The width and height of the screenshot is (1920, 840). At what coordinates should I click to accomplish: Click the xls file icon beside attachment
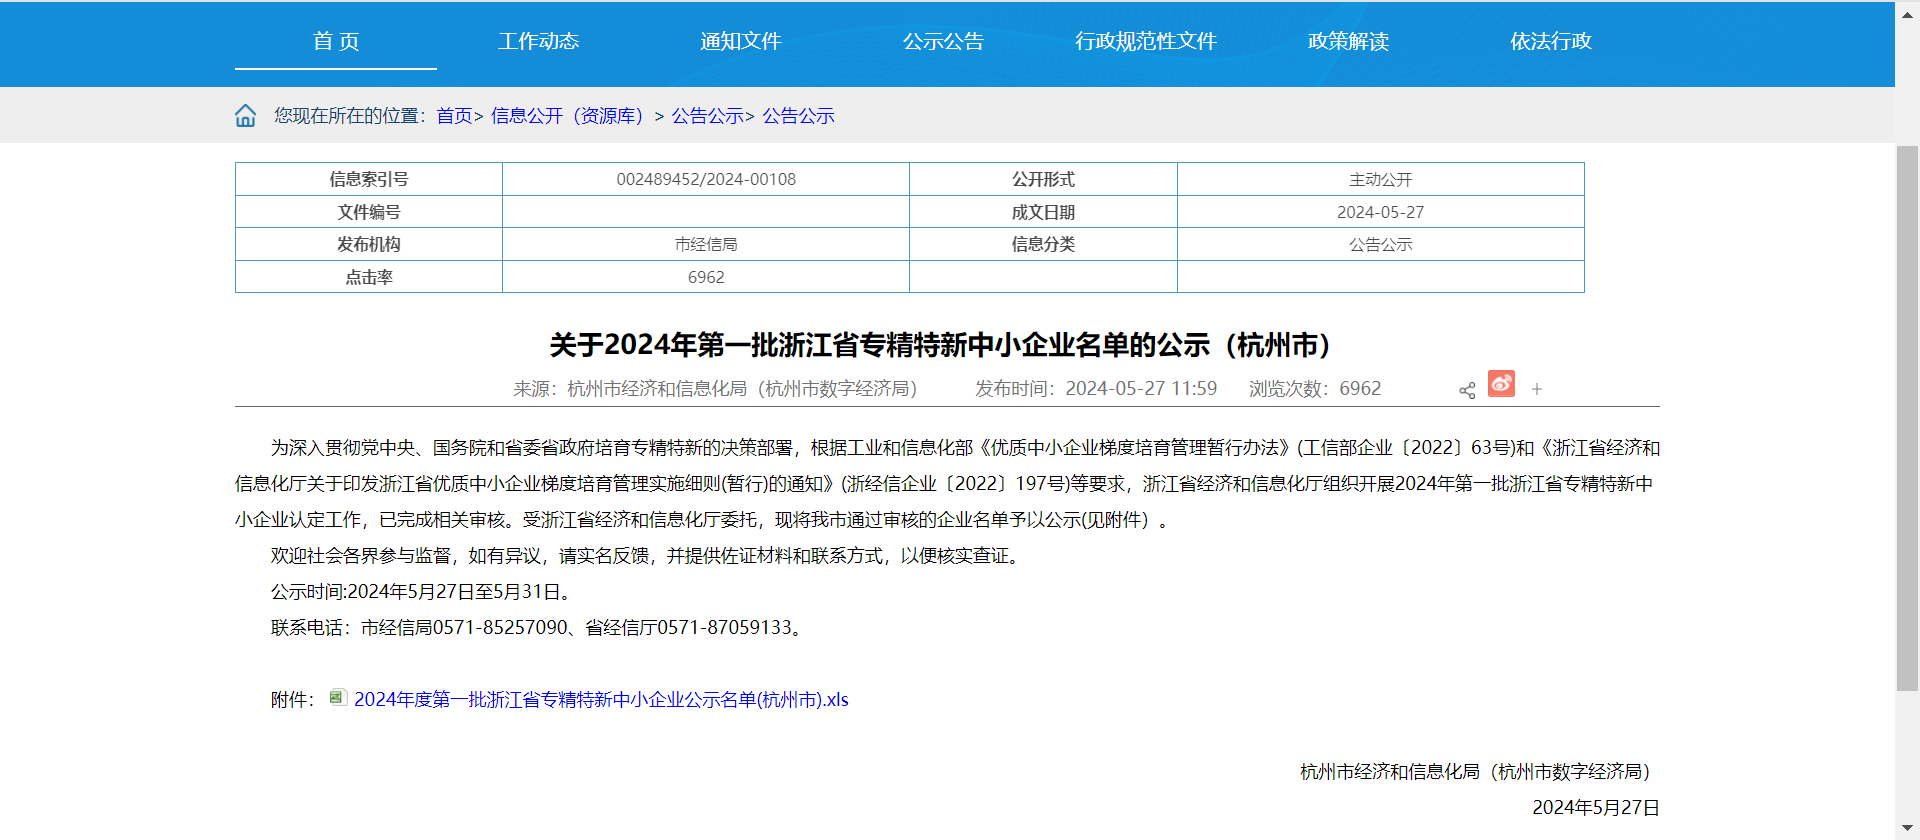(x=337, y=698)
